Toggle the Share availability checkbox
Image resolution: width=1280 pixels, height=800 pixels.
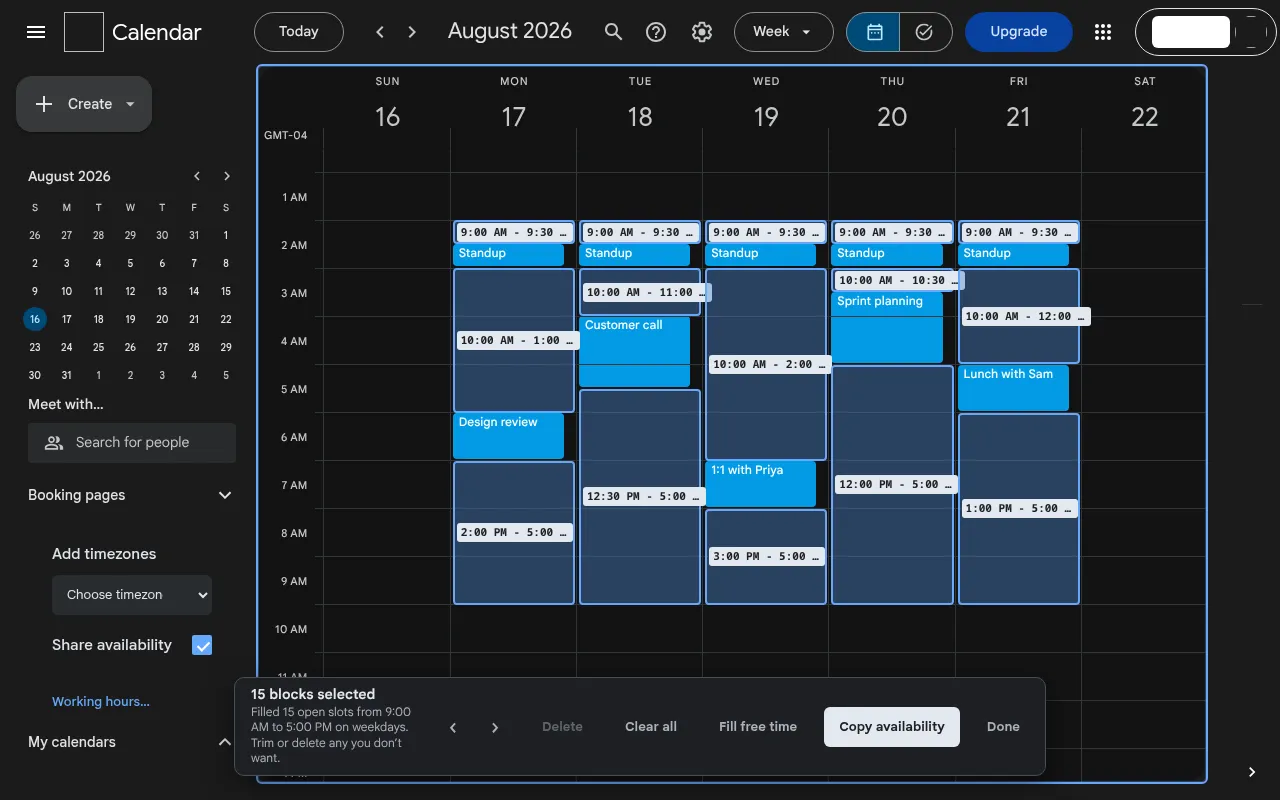(202, 645)
